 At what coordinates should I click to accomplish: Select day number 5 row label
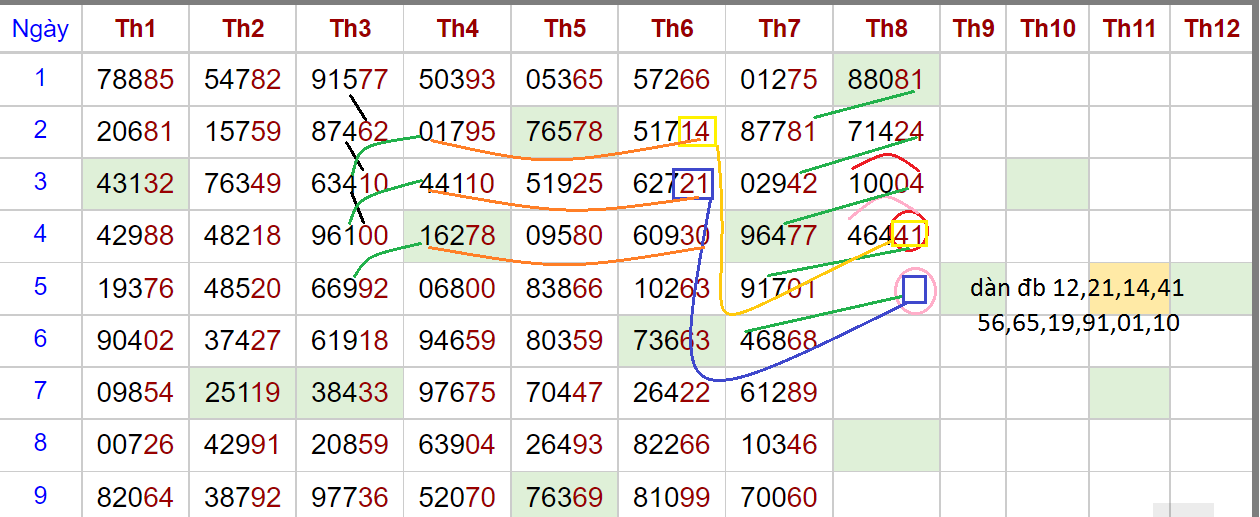pos(40,286)
